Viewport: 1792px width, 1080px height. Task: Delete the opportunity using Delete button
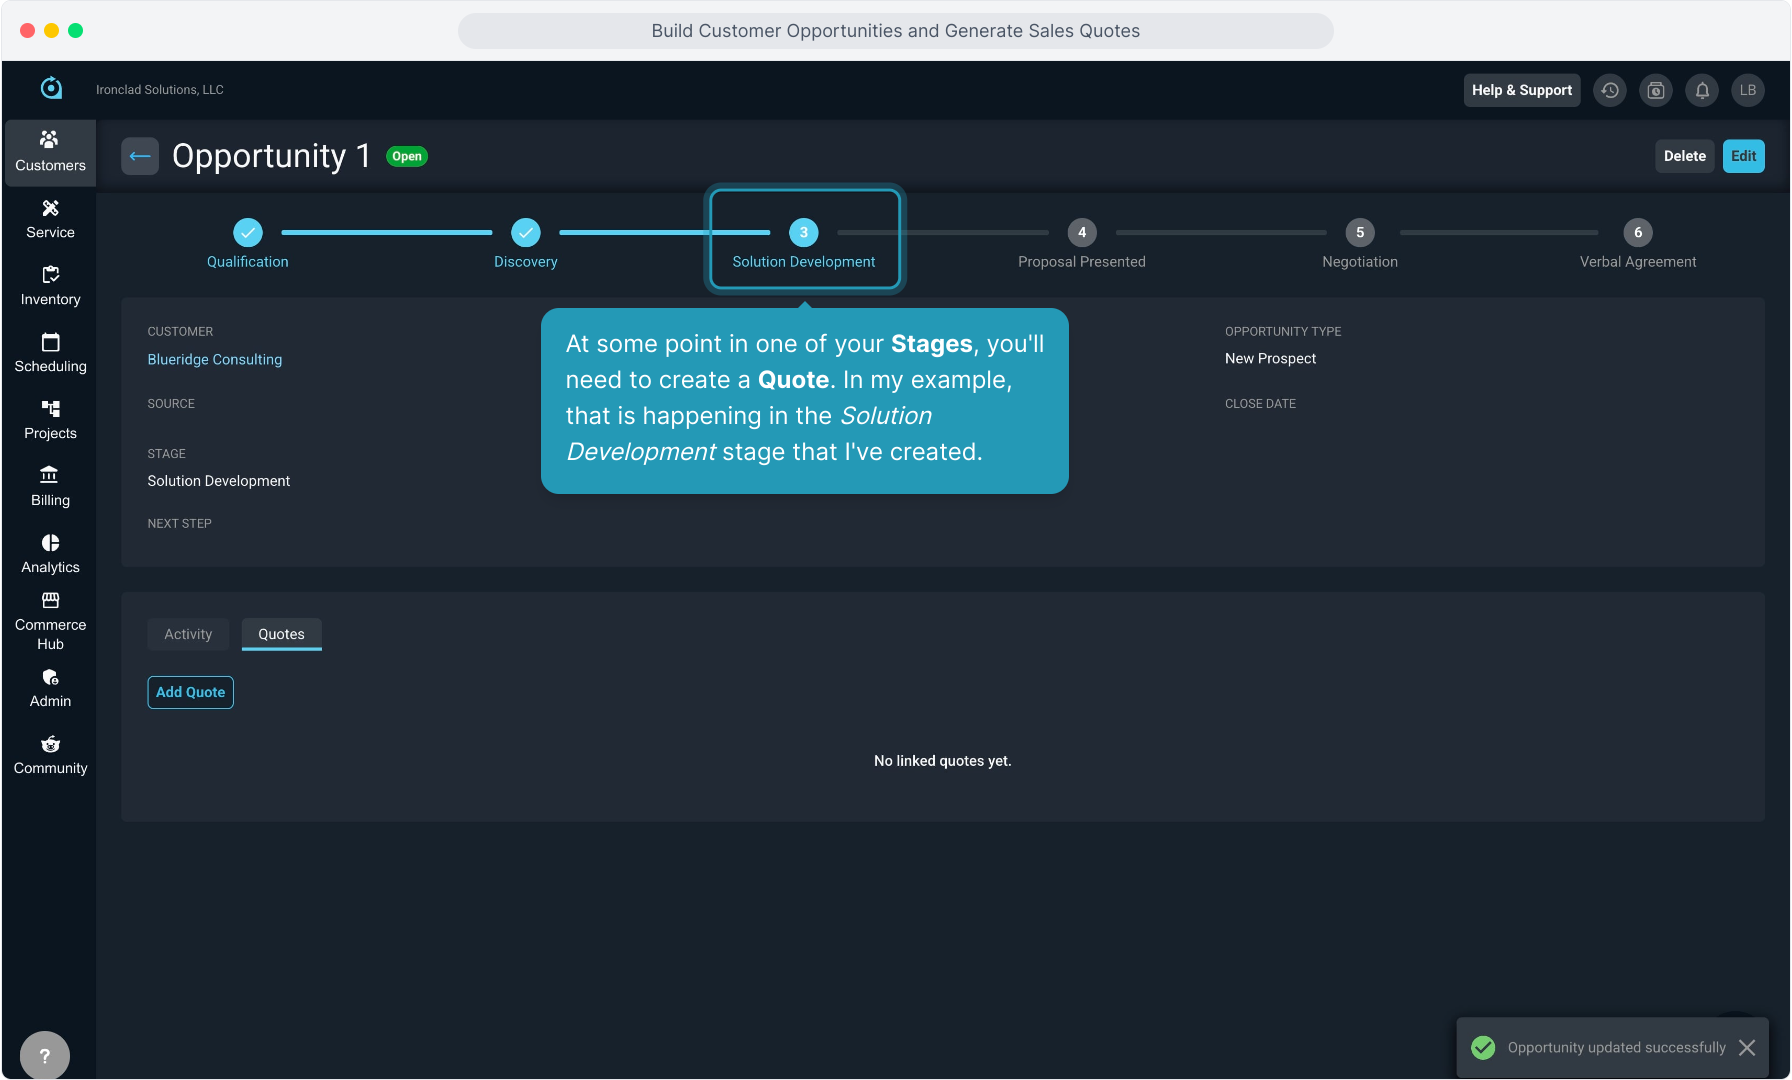tap(1684, 156)
